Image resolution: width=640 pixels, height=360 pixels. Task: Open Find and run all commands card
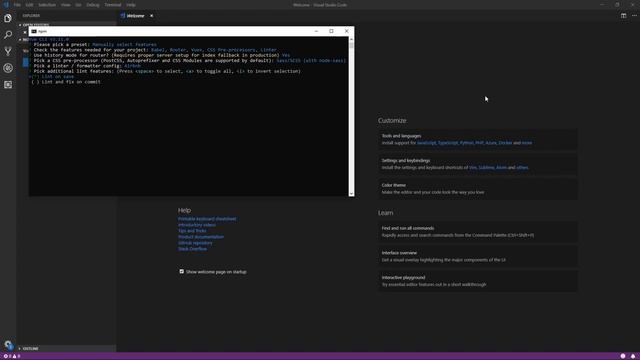pos(478,232)
